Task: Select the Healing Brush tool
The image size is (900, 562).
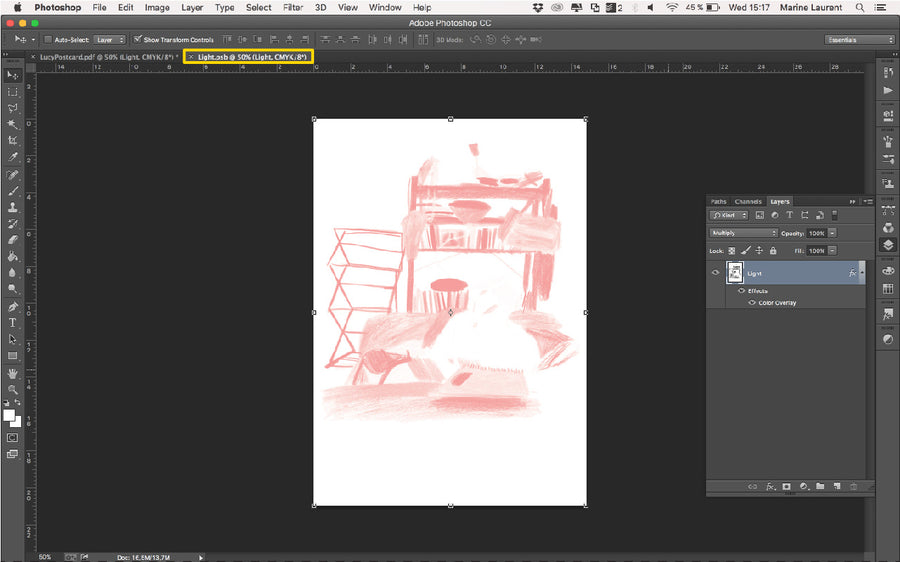Action: point(12,175)
